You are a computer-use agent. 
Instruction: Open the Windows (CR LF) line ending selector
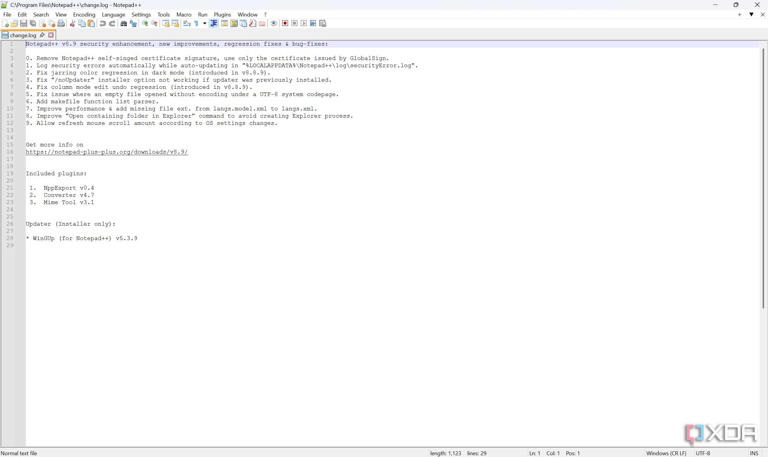(666, 453)
